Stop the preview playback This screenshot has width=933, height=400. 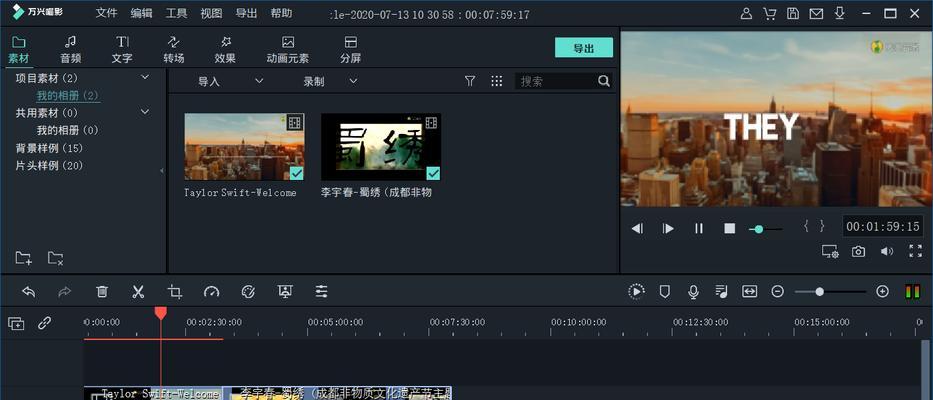730,229
